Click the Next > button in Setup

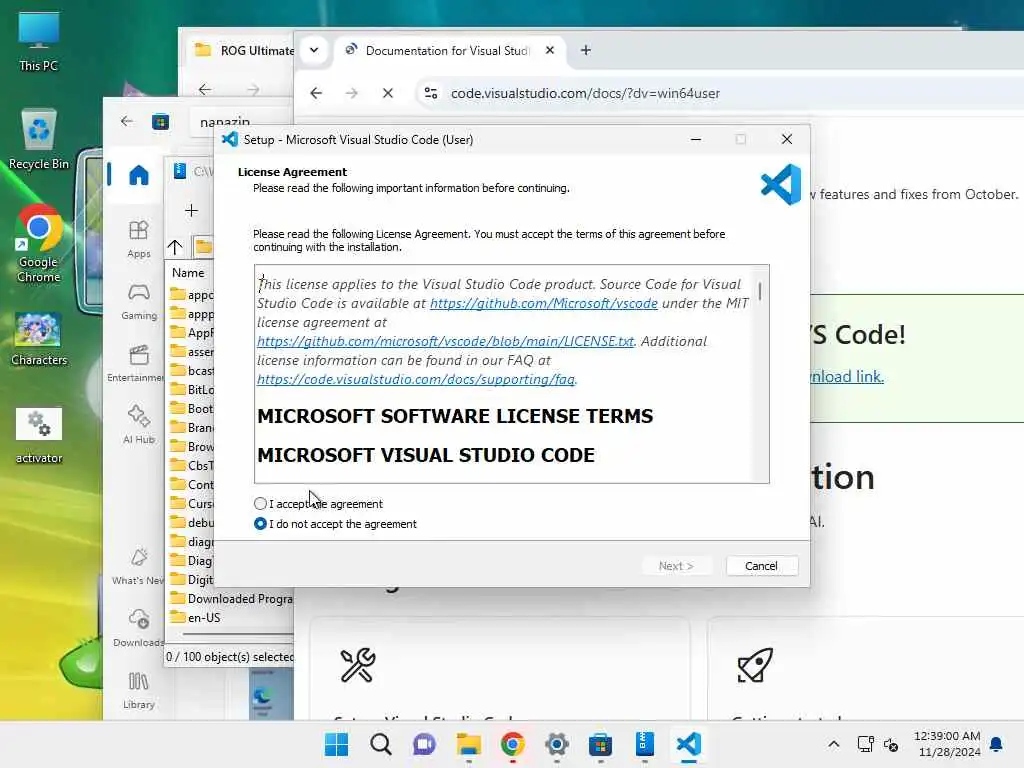click(676, 566)
